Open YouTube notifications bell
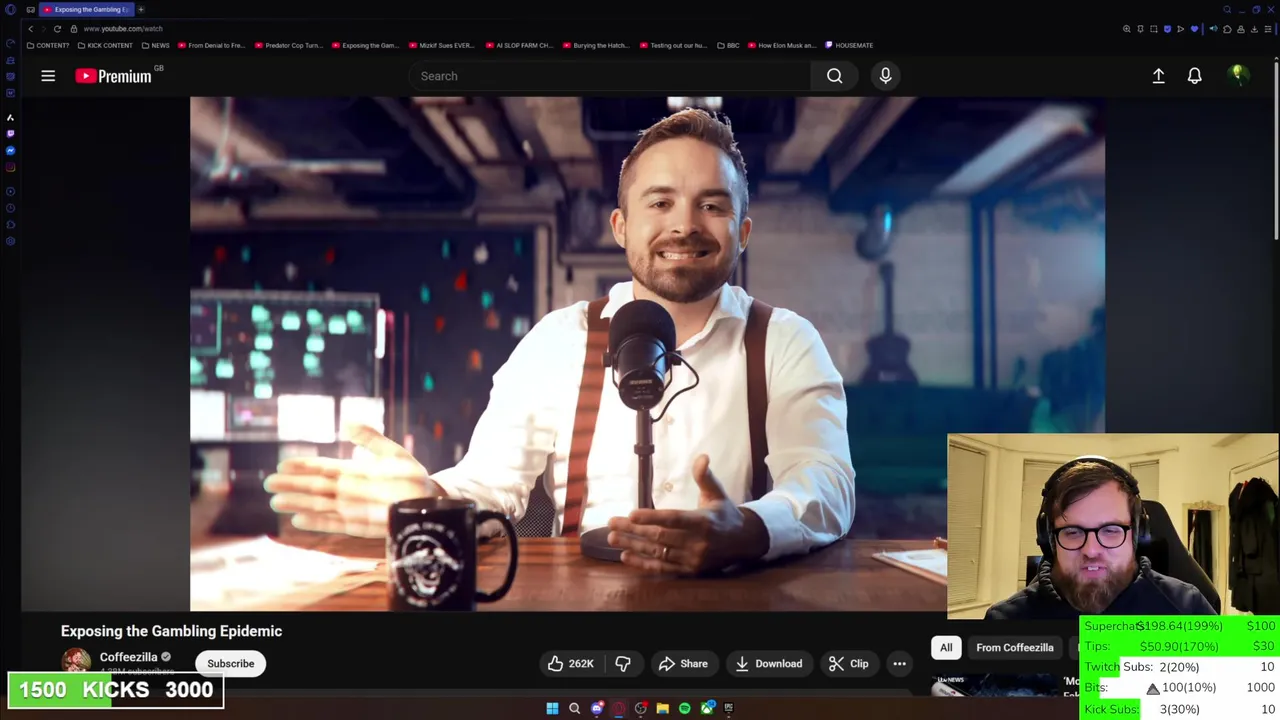This screenshot has height=720, width=1280. click(1194, 76)
